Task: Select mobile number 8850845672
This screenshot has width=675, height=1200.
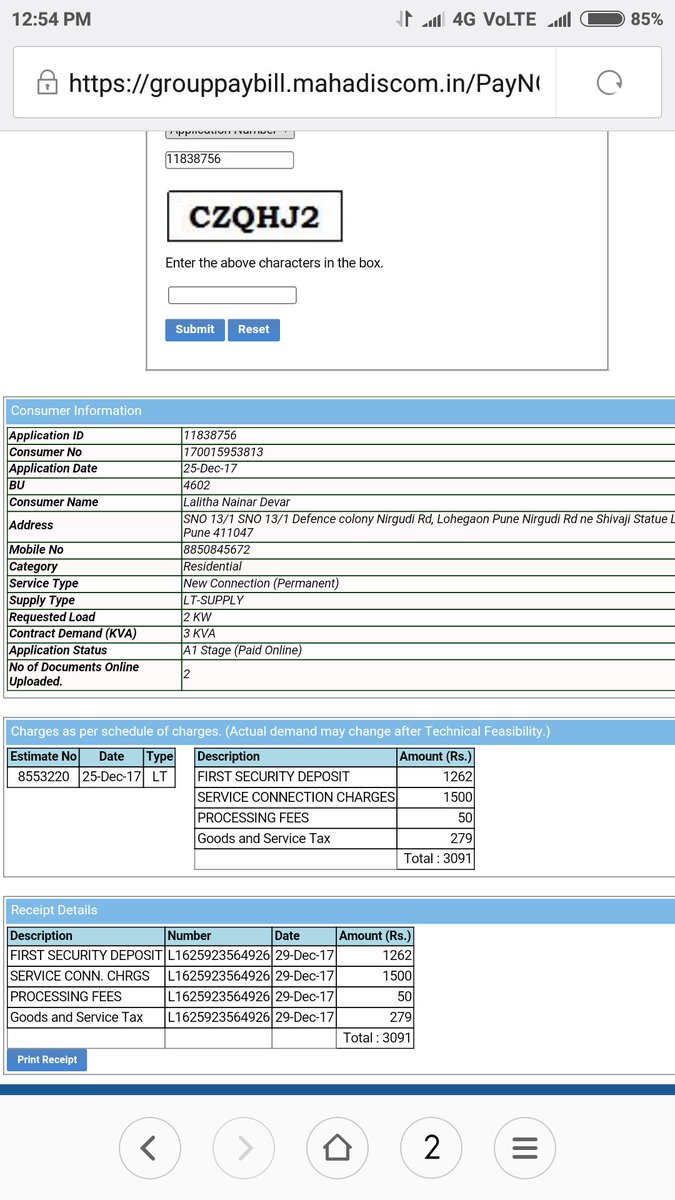Action: (x=217, y=550)
